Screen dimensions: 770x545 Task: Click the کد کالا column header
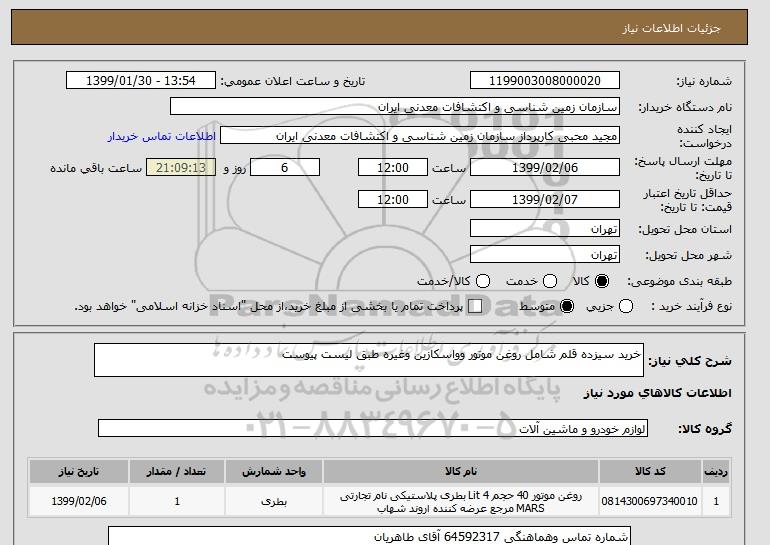pos(650,471)
